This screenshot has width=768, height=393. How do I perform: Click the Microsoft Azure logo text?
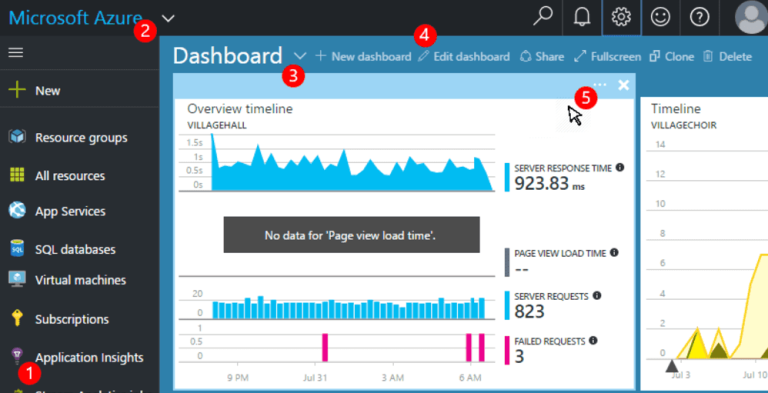(75, 19)
